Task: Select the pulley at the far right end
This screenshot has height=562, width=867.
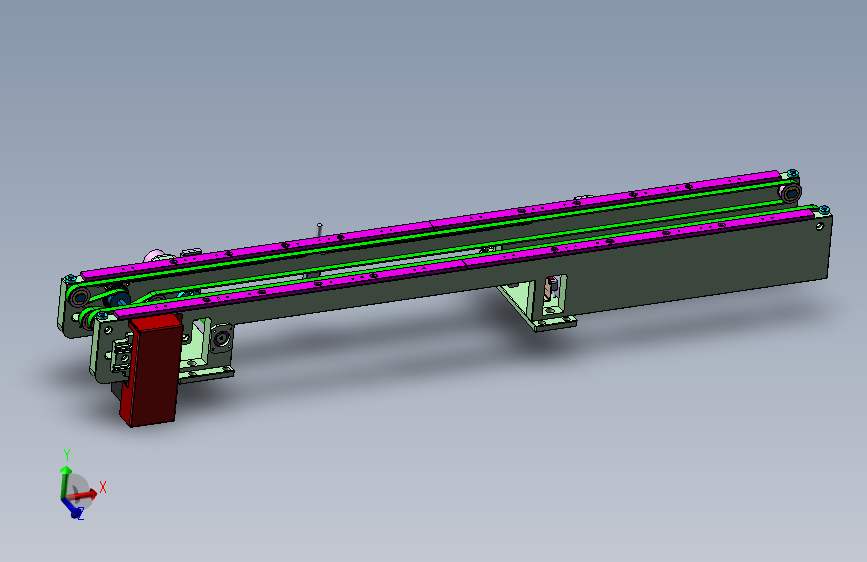Action: 791,193
